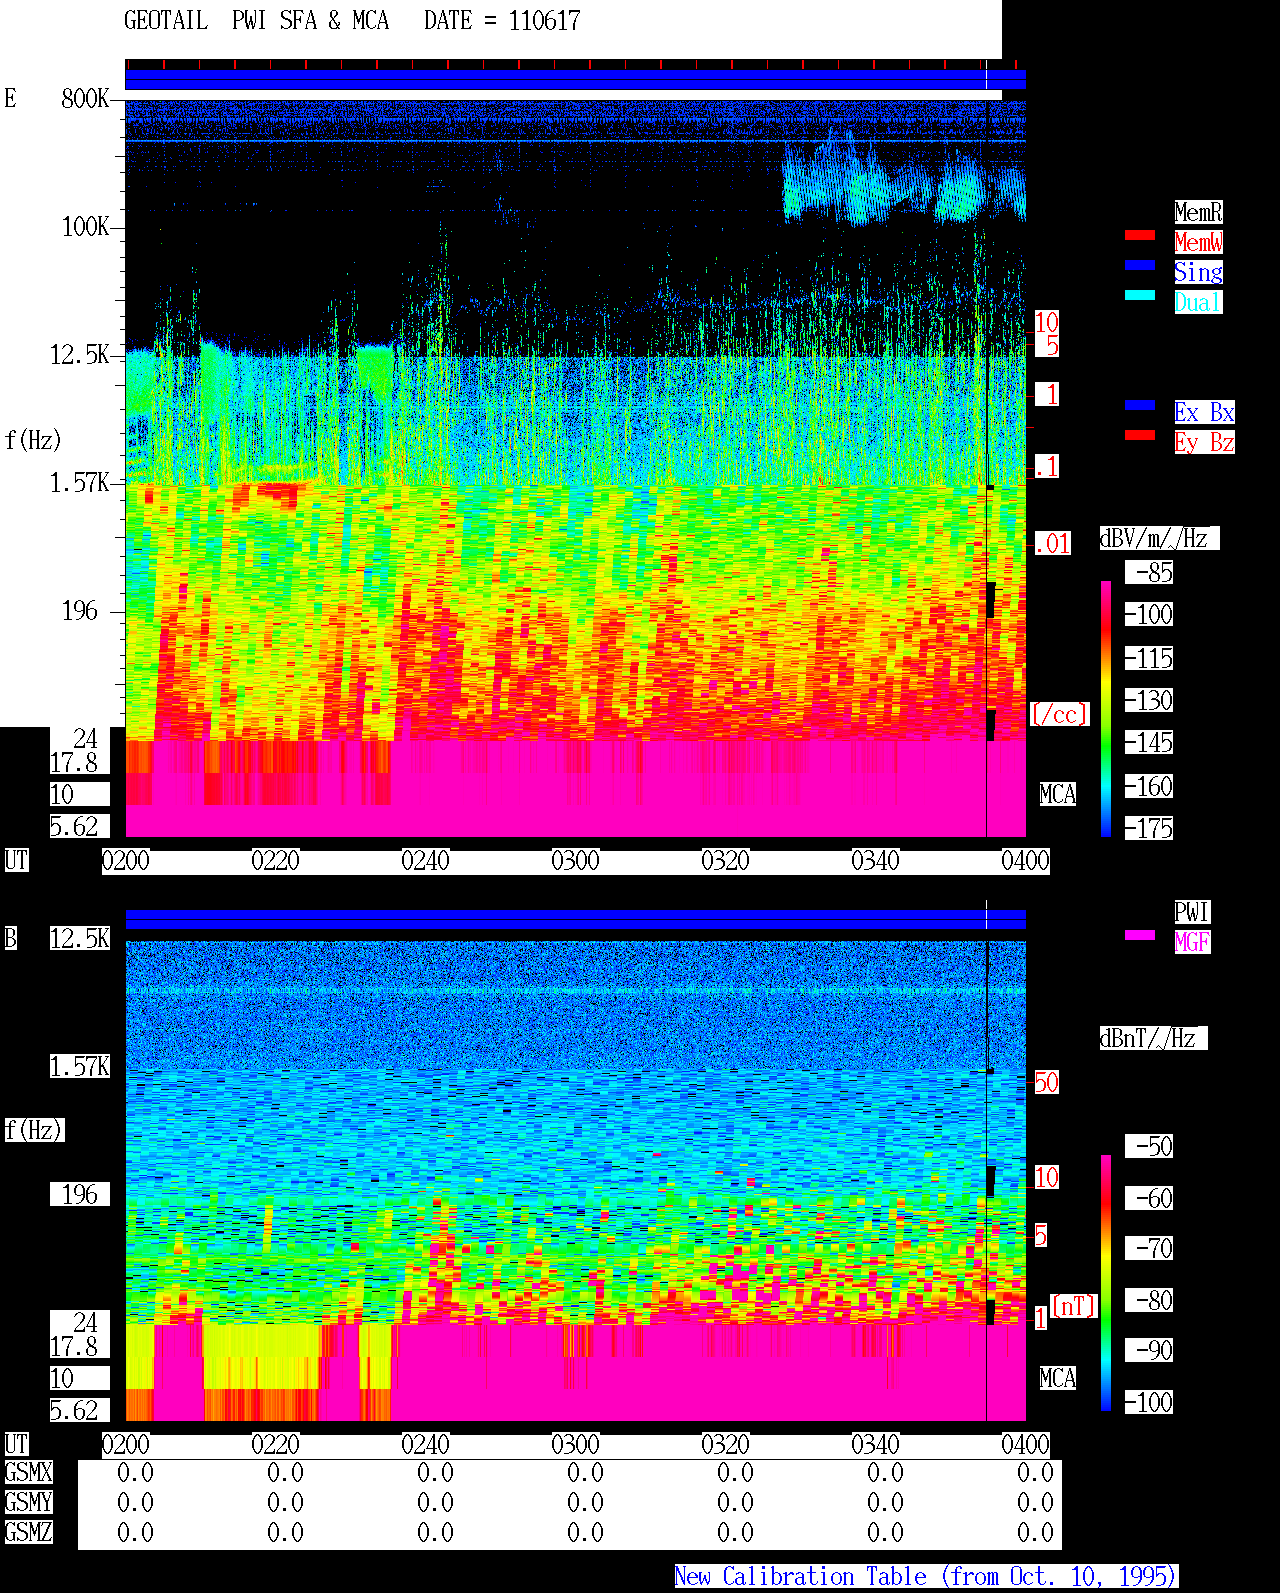
Task: Click the blue Sing legend swatch
Action: point(1140,265)
